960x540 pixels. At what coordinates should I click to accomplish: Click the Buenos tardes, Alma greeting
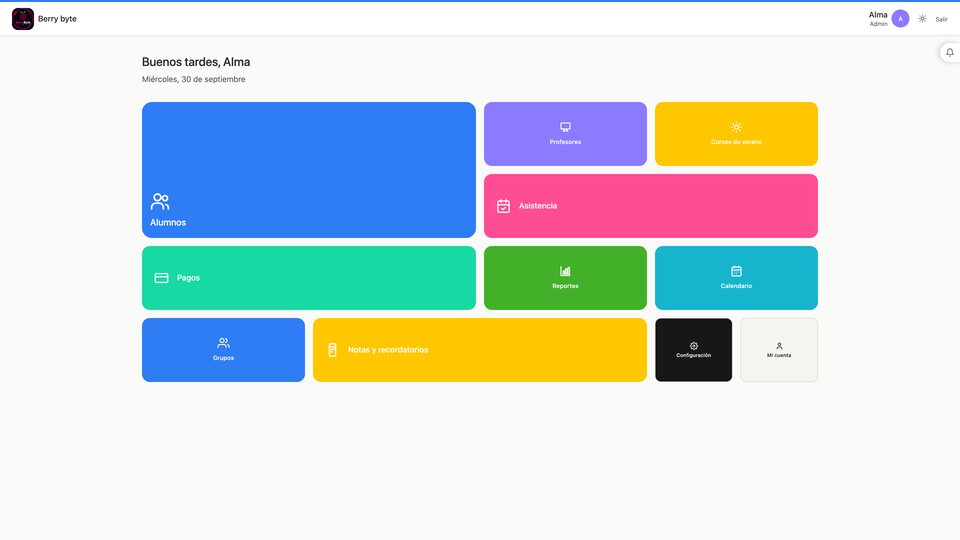[196, 62]
